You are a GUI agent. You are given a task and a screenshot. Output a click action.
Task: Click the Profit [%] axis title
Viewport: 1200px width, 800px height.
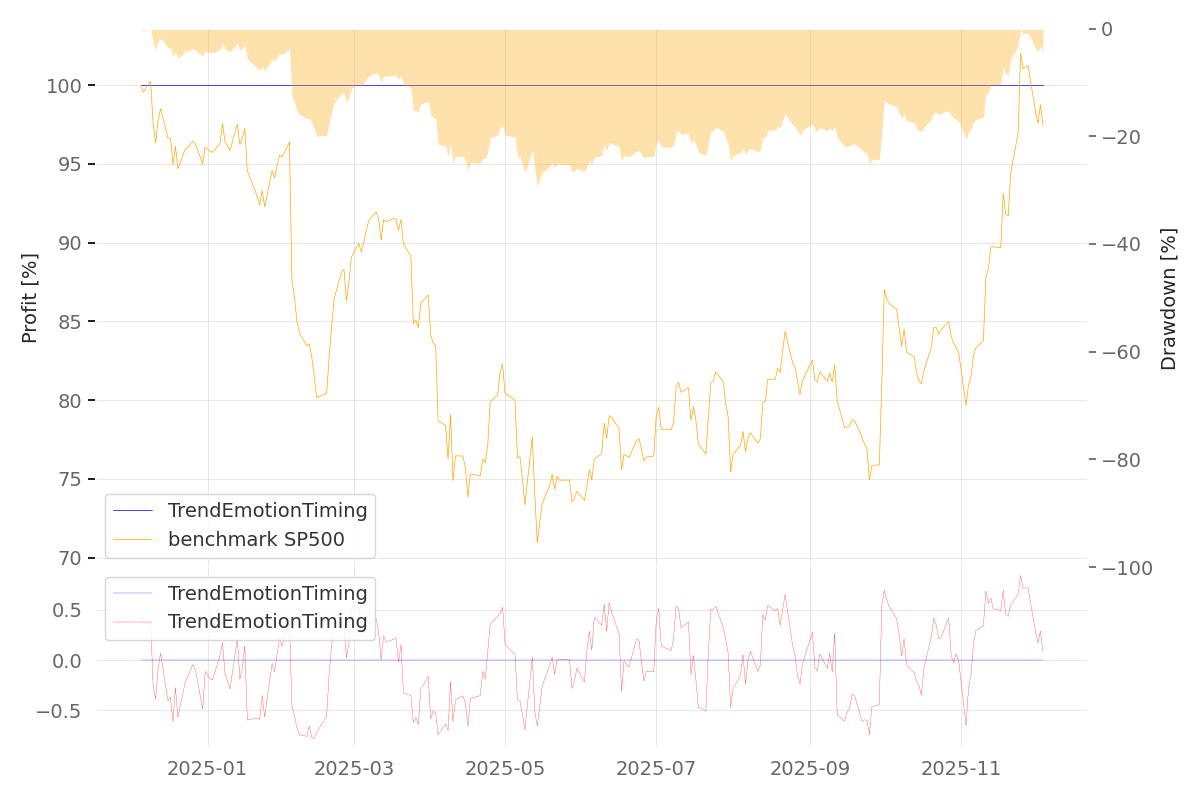click(x=30, y=298)
